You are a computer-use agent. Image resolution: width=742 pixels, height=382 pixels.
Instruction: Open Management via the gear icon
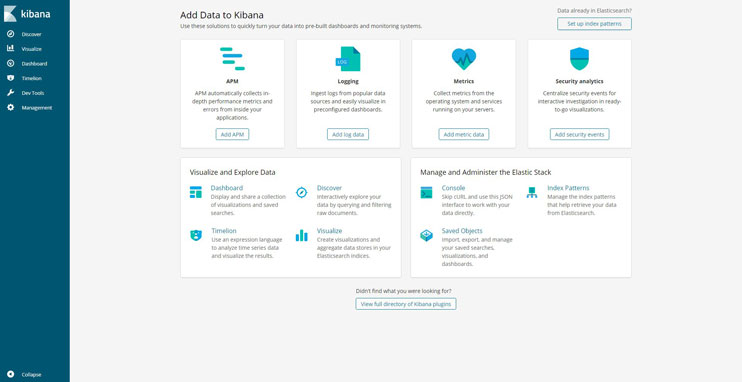10,107
